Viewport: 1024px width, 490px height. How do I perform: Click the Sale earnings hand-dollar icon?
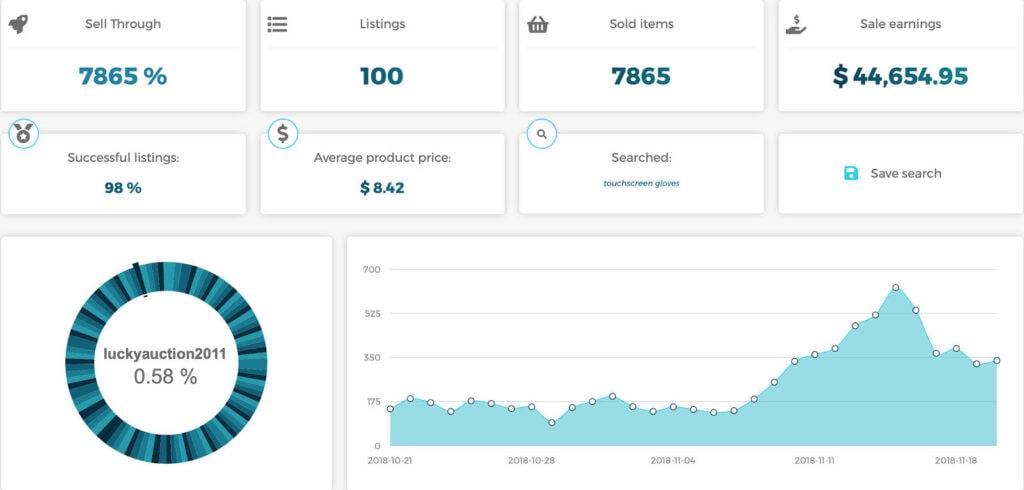point(796,24)
